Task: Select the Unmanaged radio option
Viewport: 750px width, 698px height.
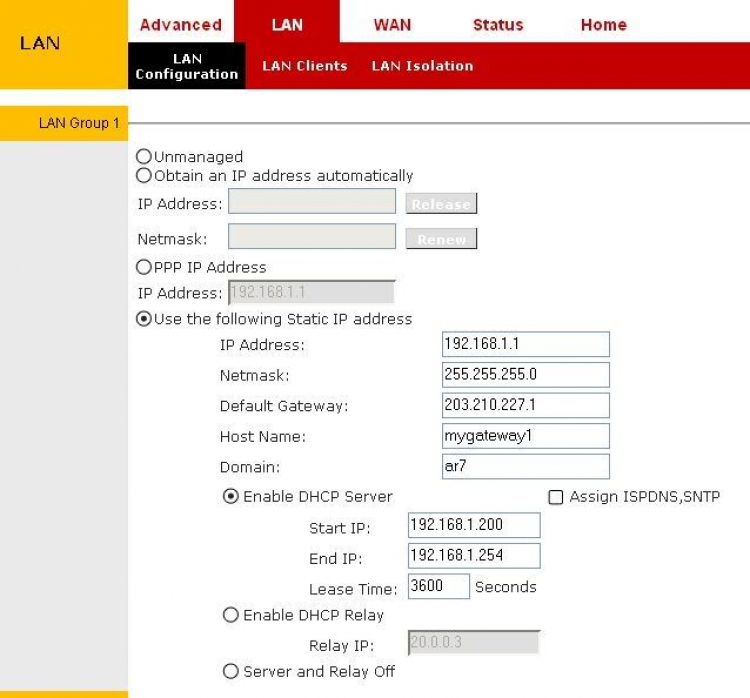Action: click(x=143, y=156)
